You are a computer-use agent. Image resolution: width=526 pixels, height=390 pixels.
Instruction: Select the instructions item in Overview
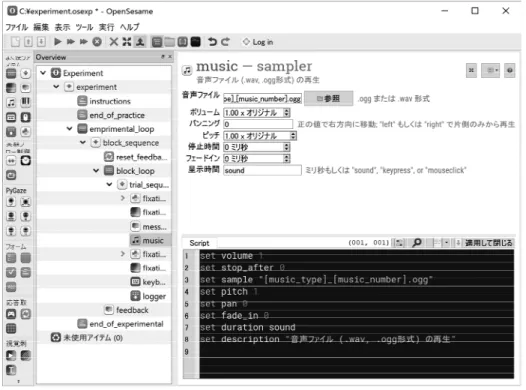pyautogui.click(x=110, y=101)
